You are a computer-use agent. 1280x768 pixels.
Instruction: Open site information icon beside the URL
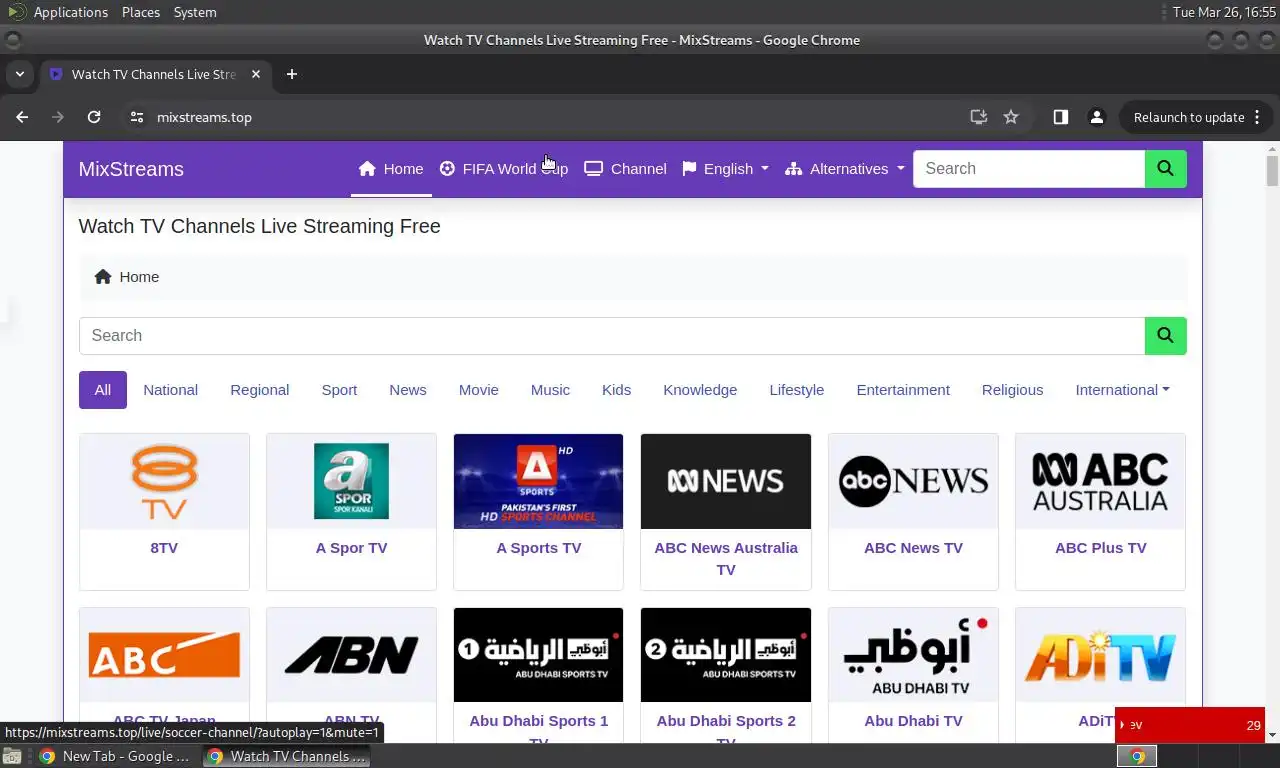point(137,117)
